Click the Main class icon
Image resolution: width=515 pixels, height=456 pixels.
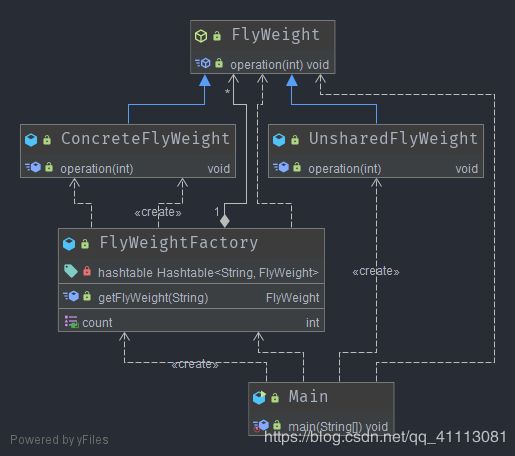(x=259, y=397)
